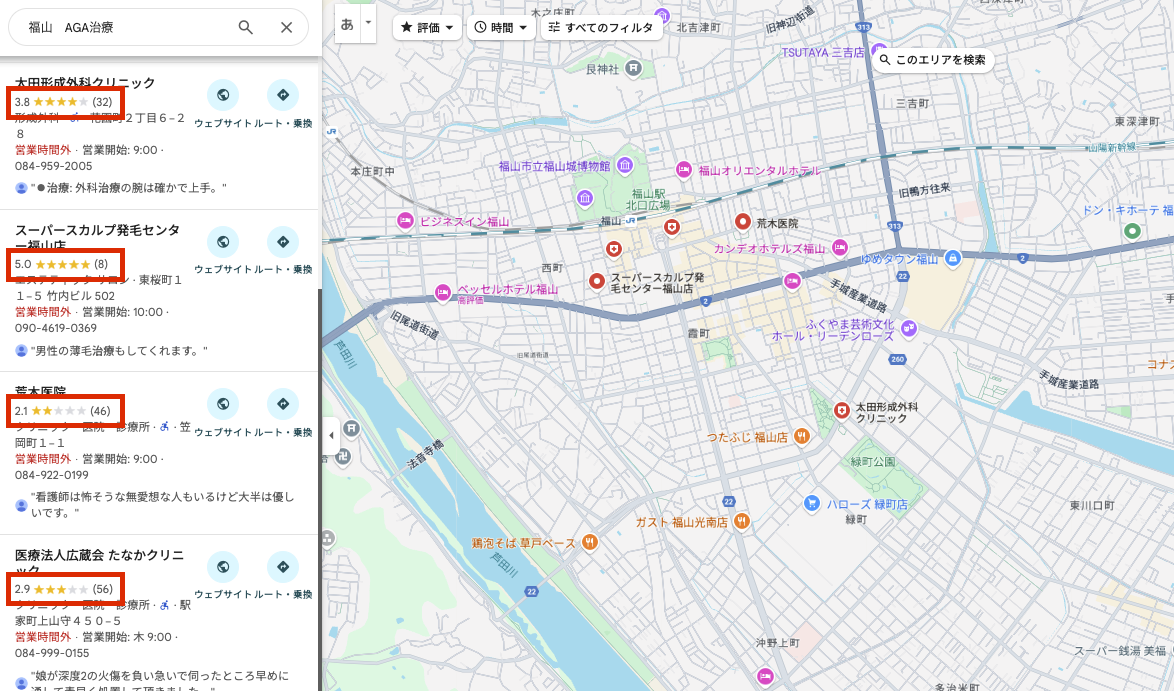
Task: Open website icon for たなかクリニック
Action: [x=223, y=567]
